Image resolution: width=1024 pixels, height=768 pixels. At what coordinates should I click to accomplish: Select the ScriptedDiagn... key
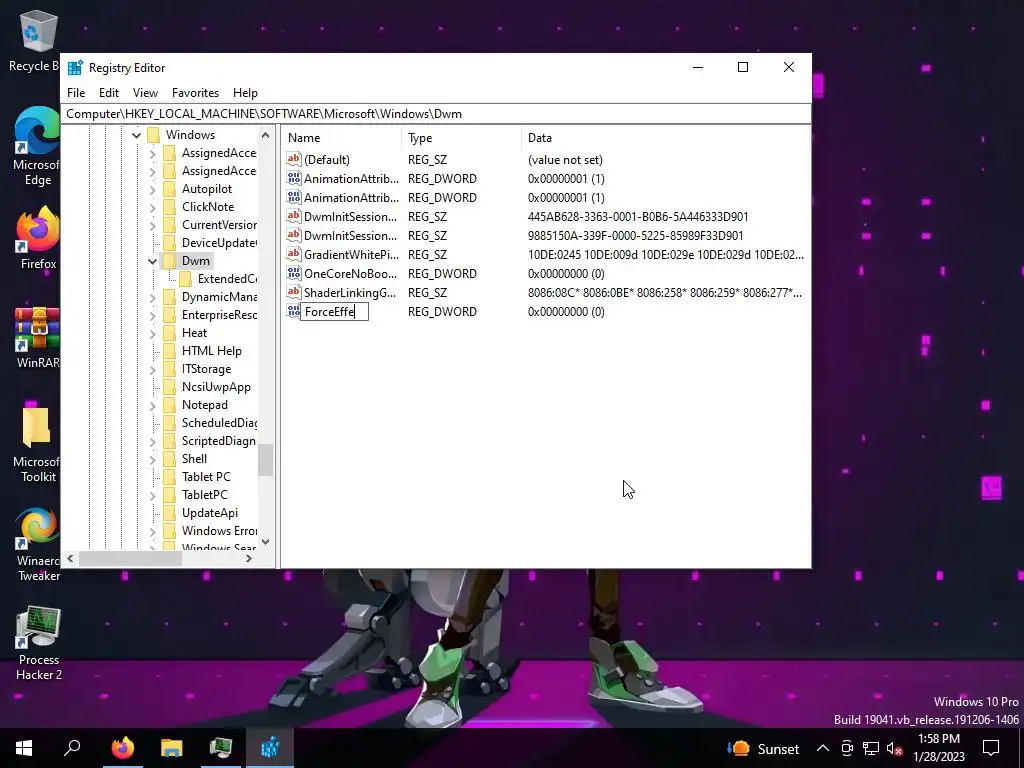(x=219, y=441)
